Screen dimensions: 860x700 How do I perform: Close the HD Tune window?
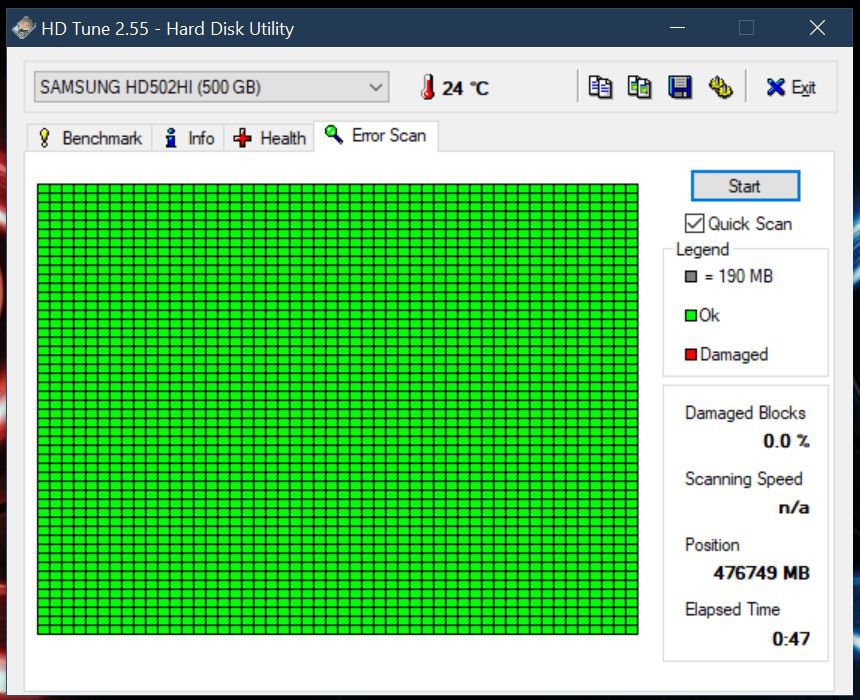pyautogui.click(x=817, y=27)
